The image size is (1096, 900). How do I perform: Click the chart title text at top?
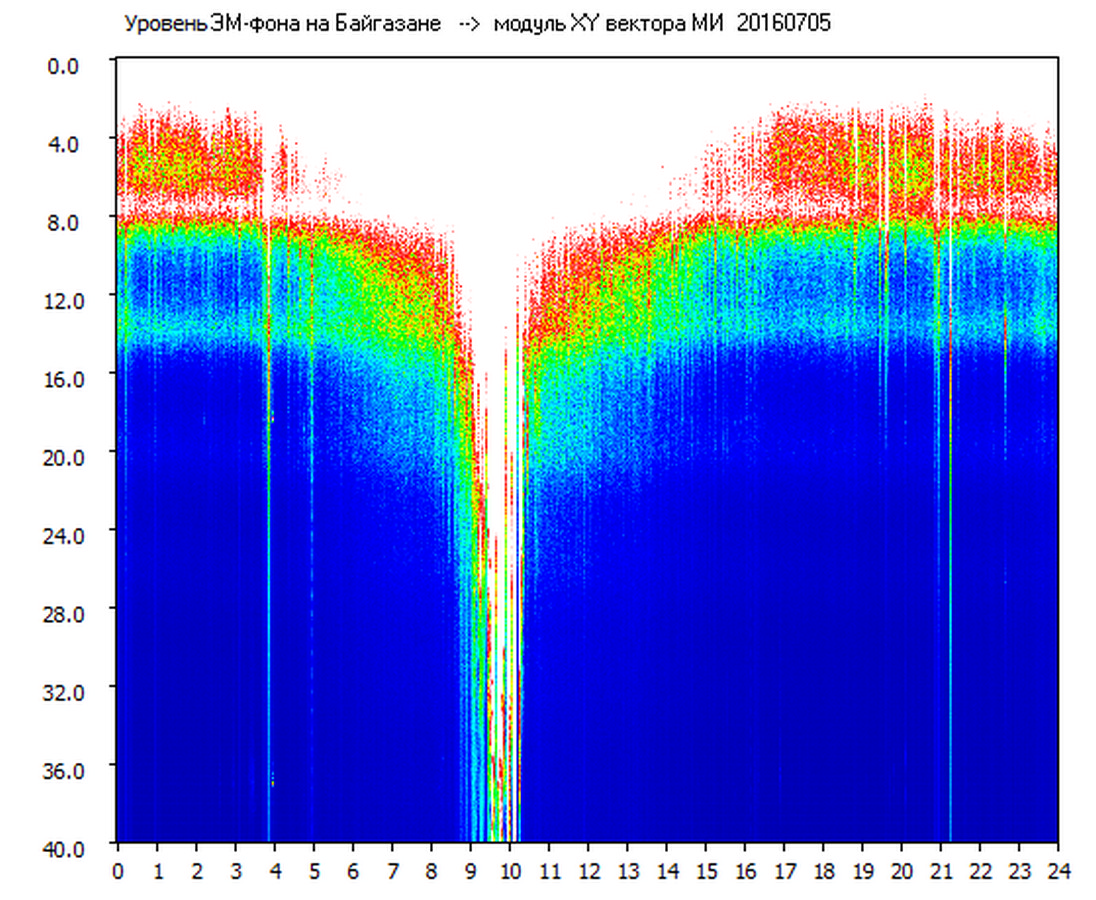[x=476, y=24]
